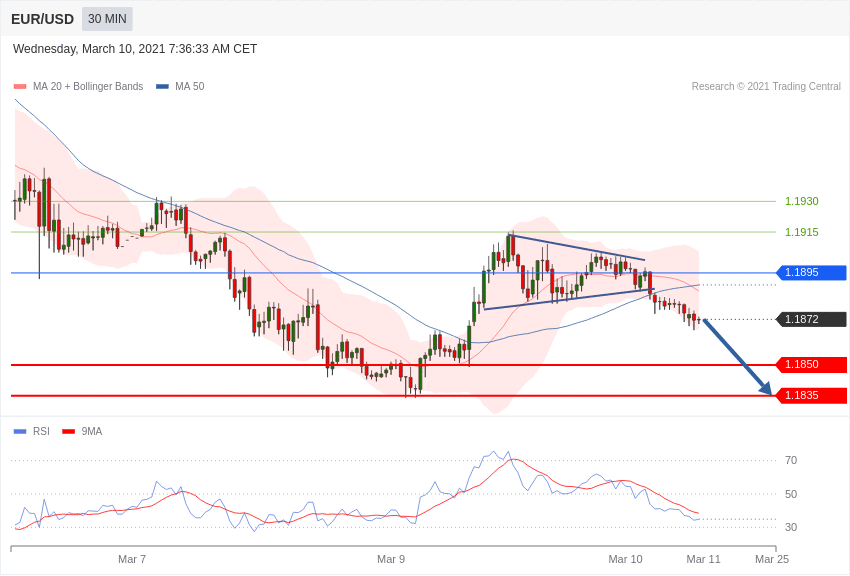This screenshot has height=576, width=850.
Task: Click the Mar 9 date axis label
Action: (391, 559)
